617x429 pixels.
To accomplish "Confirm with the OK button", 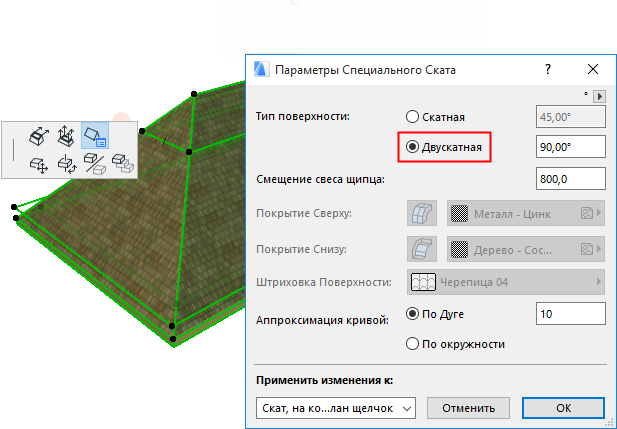I will [563, 408].
